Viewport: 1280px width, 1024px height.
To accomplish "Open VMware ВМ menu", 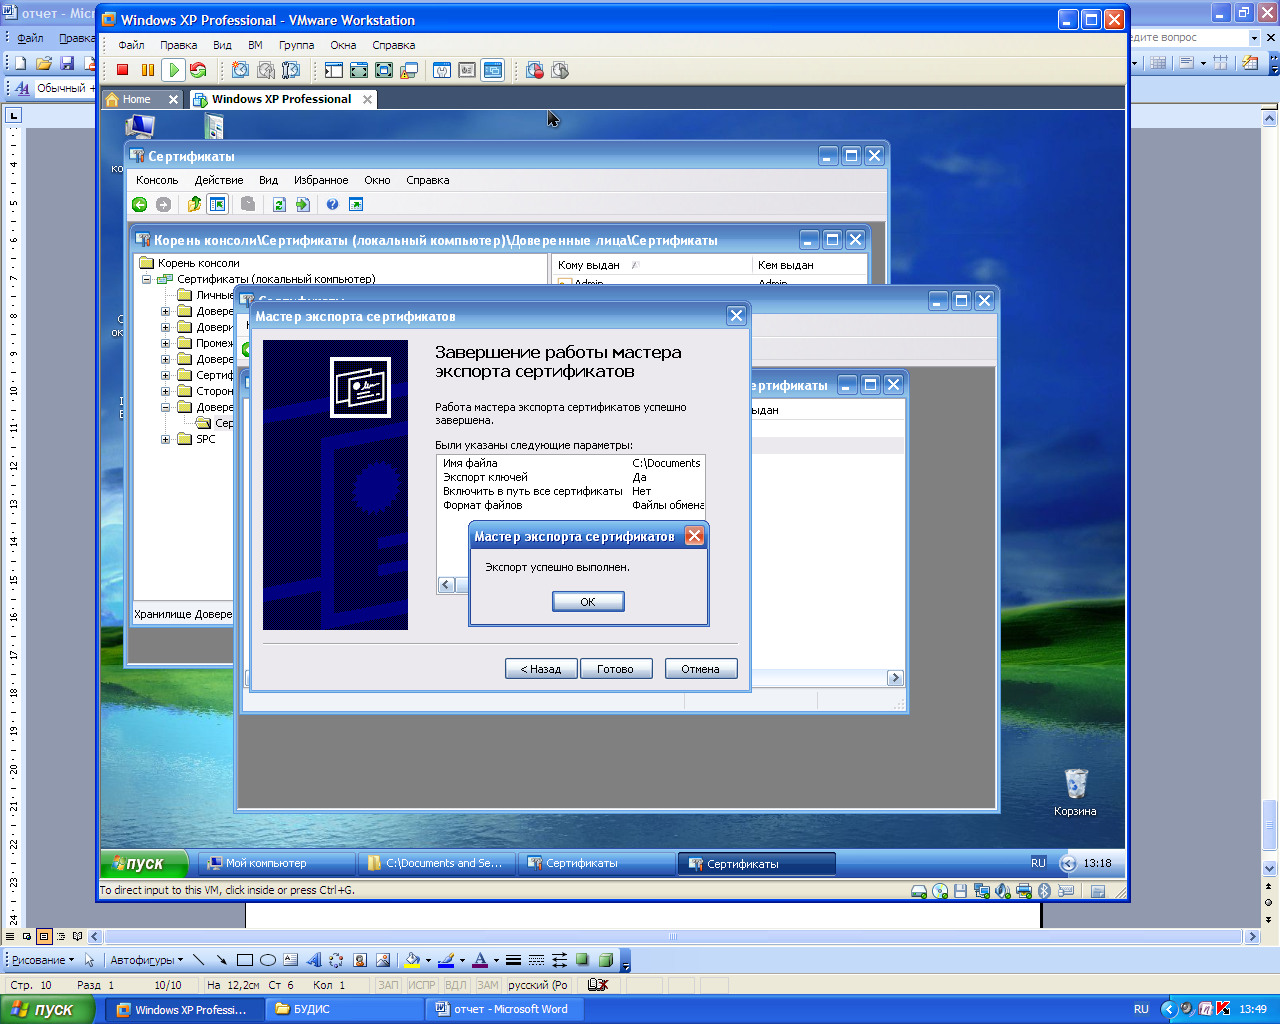I will (x=255, y=45).
